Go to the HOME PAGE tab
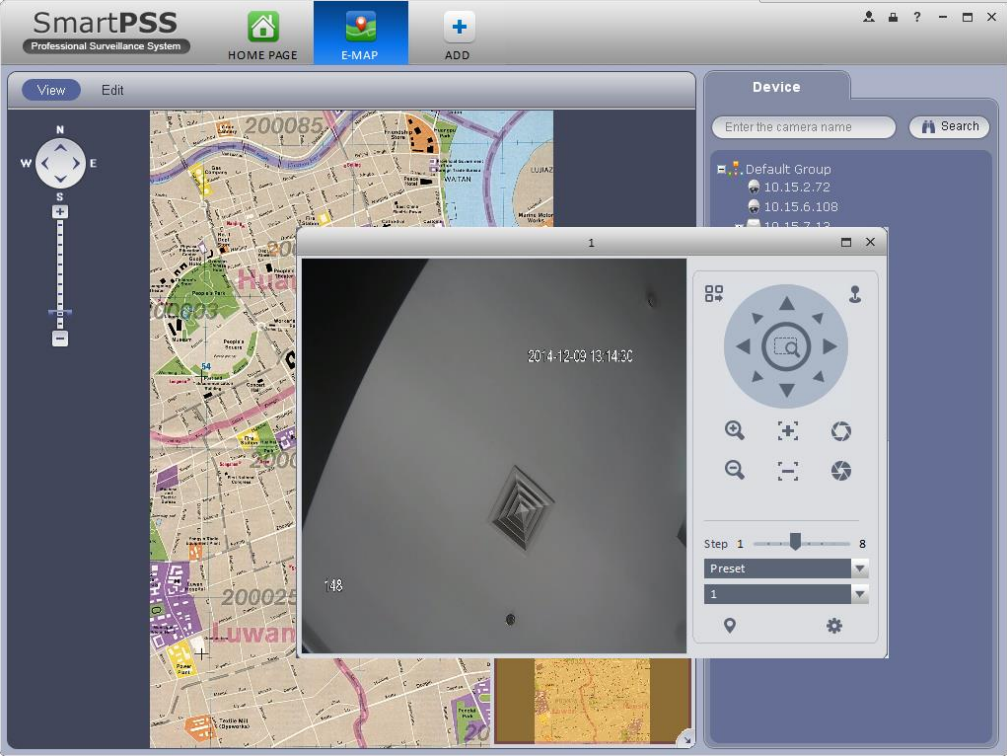 (x=263, y=35)
